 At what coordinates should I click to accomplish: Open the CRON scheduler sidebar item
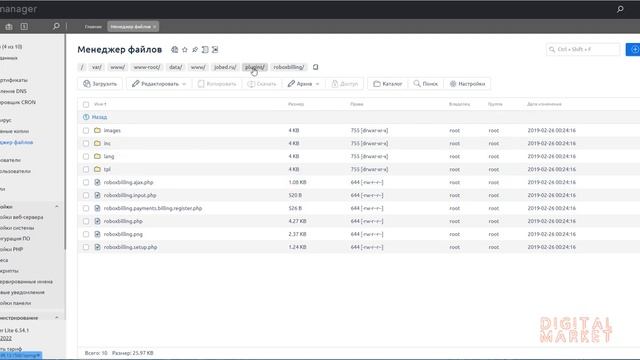[x=18, y=102]
